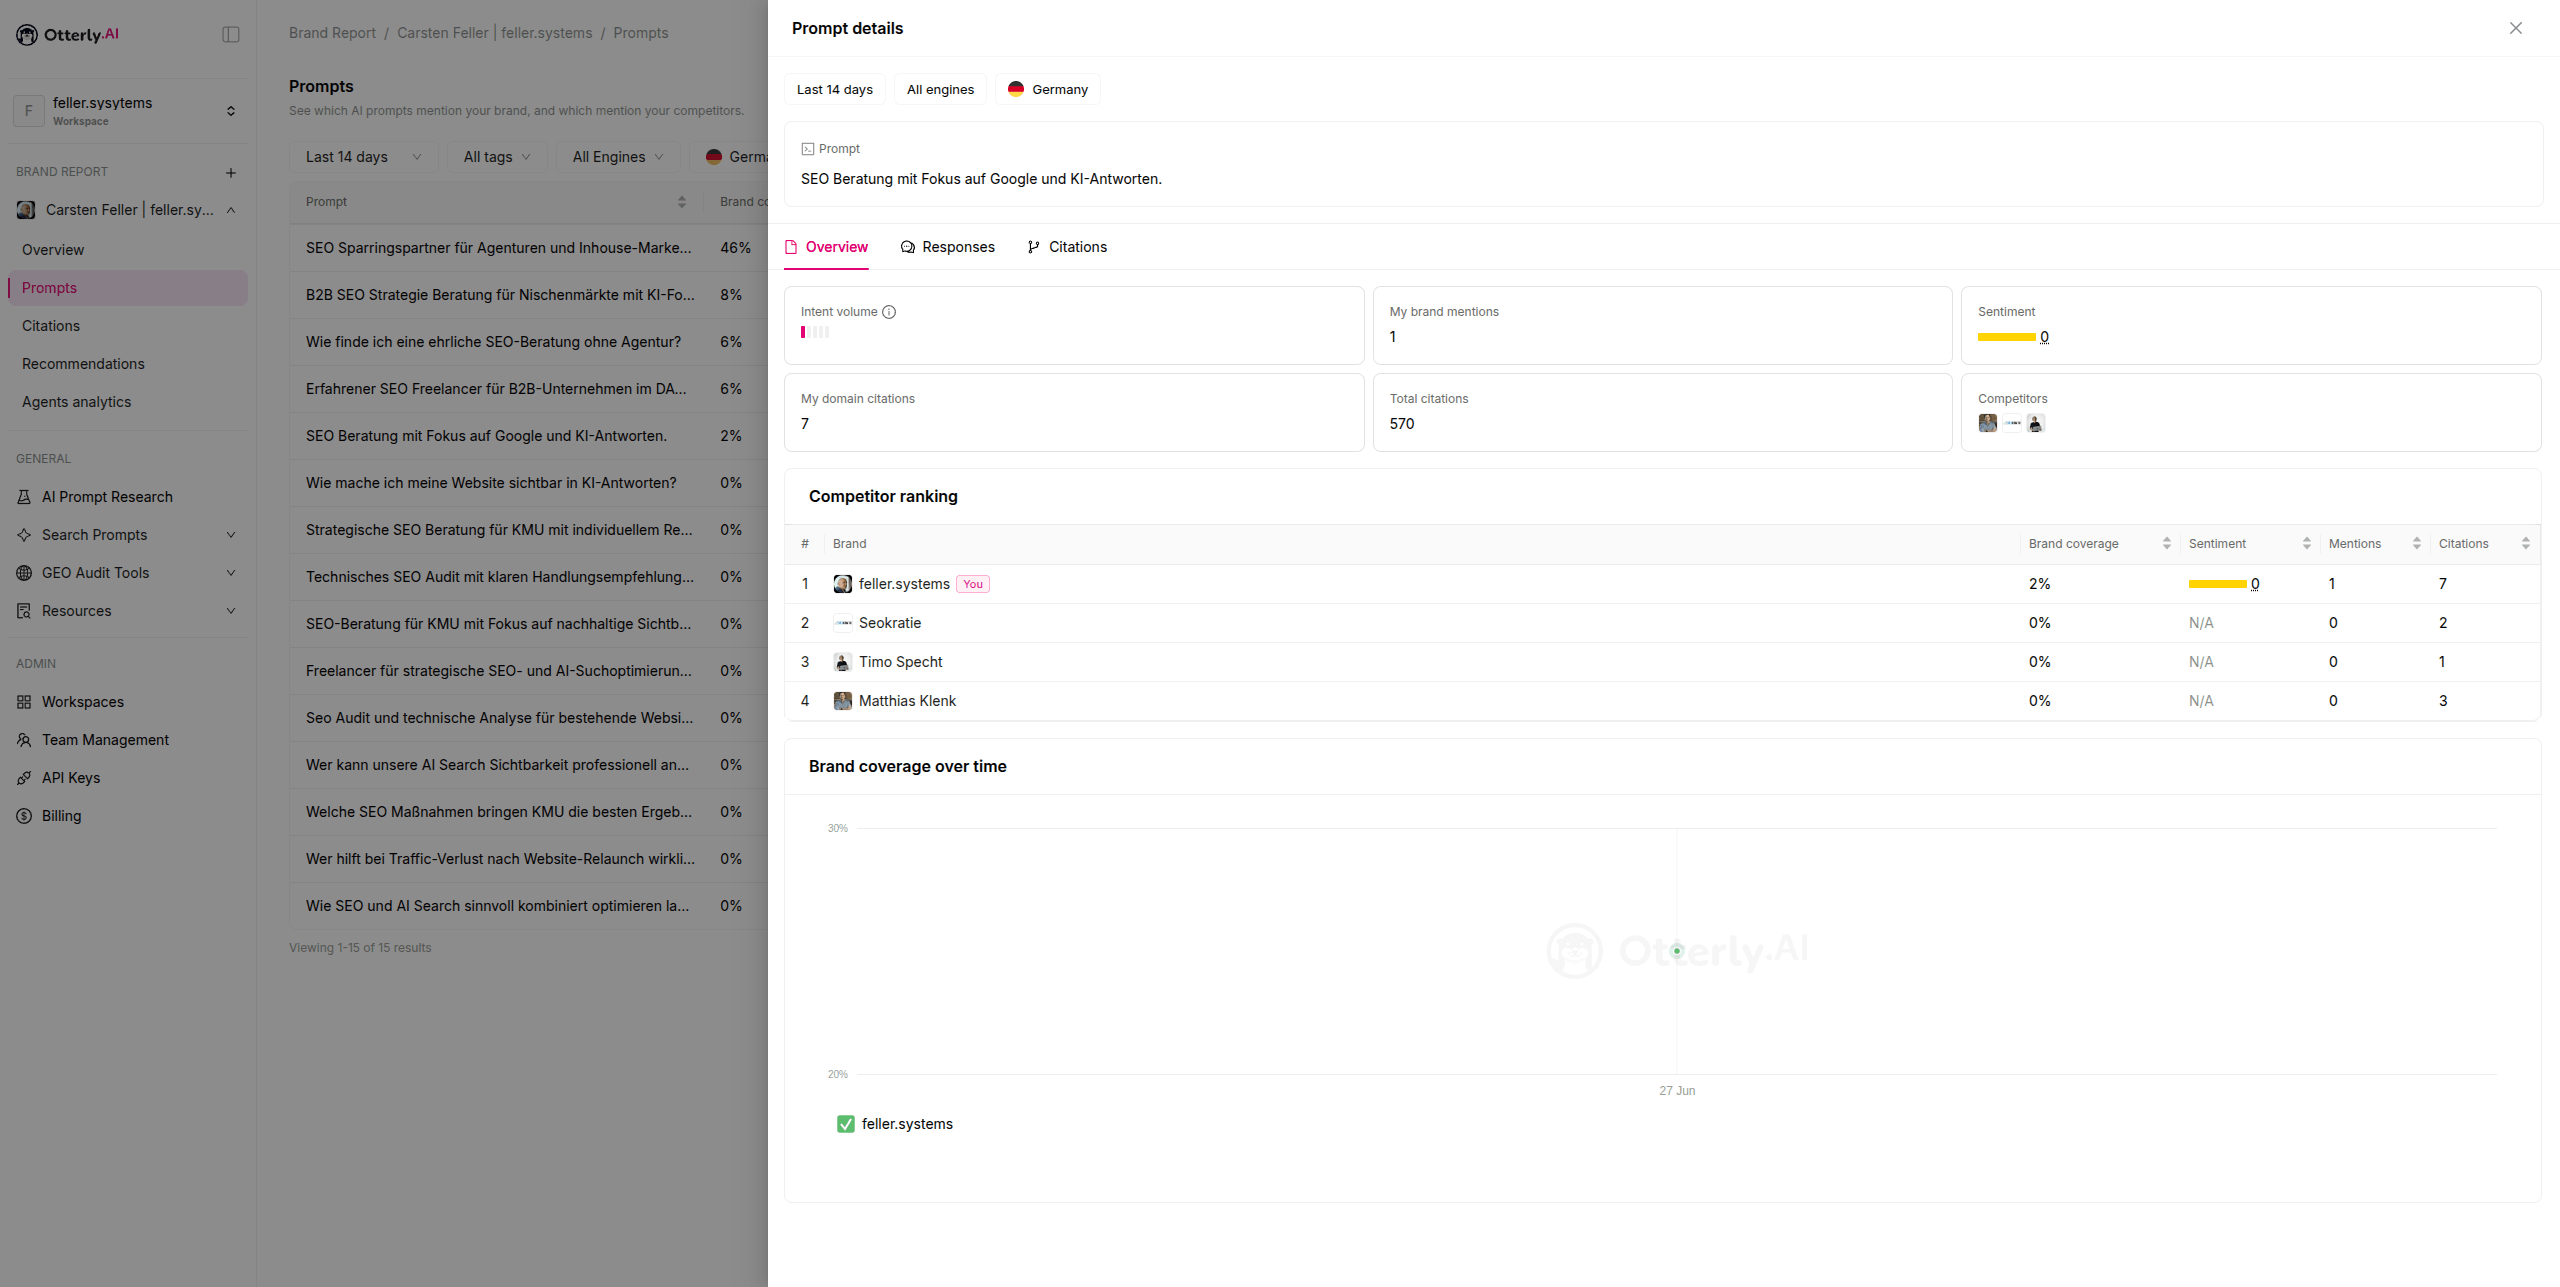Click the feller.systems brand avatar in ranking
Viewport: 2560px width, 1287px height.
[x=843, y=584]
